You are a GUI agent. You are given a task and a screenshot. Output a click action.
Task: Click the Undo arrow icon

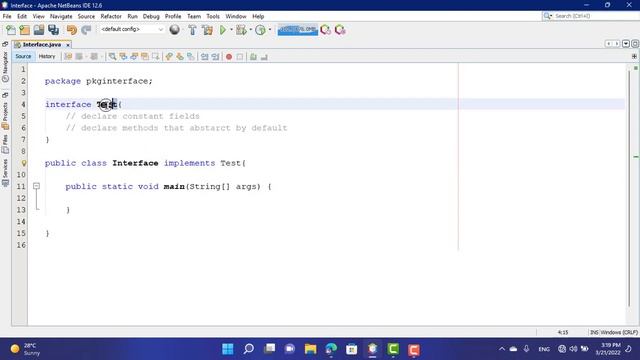coord(72,30)
